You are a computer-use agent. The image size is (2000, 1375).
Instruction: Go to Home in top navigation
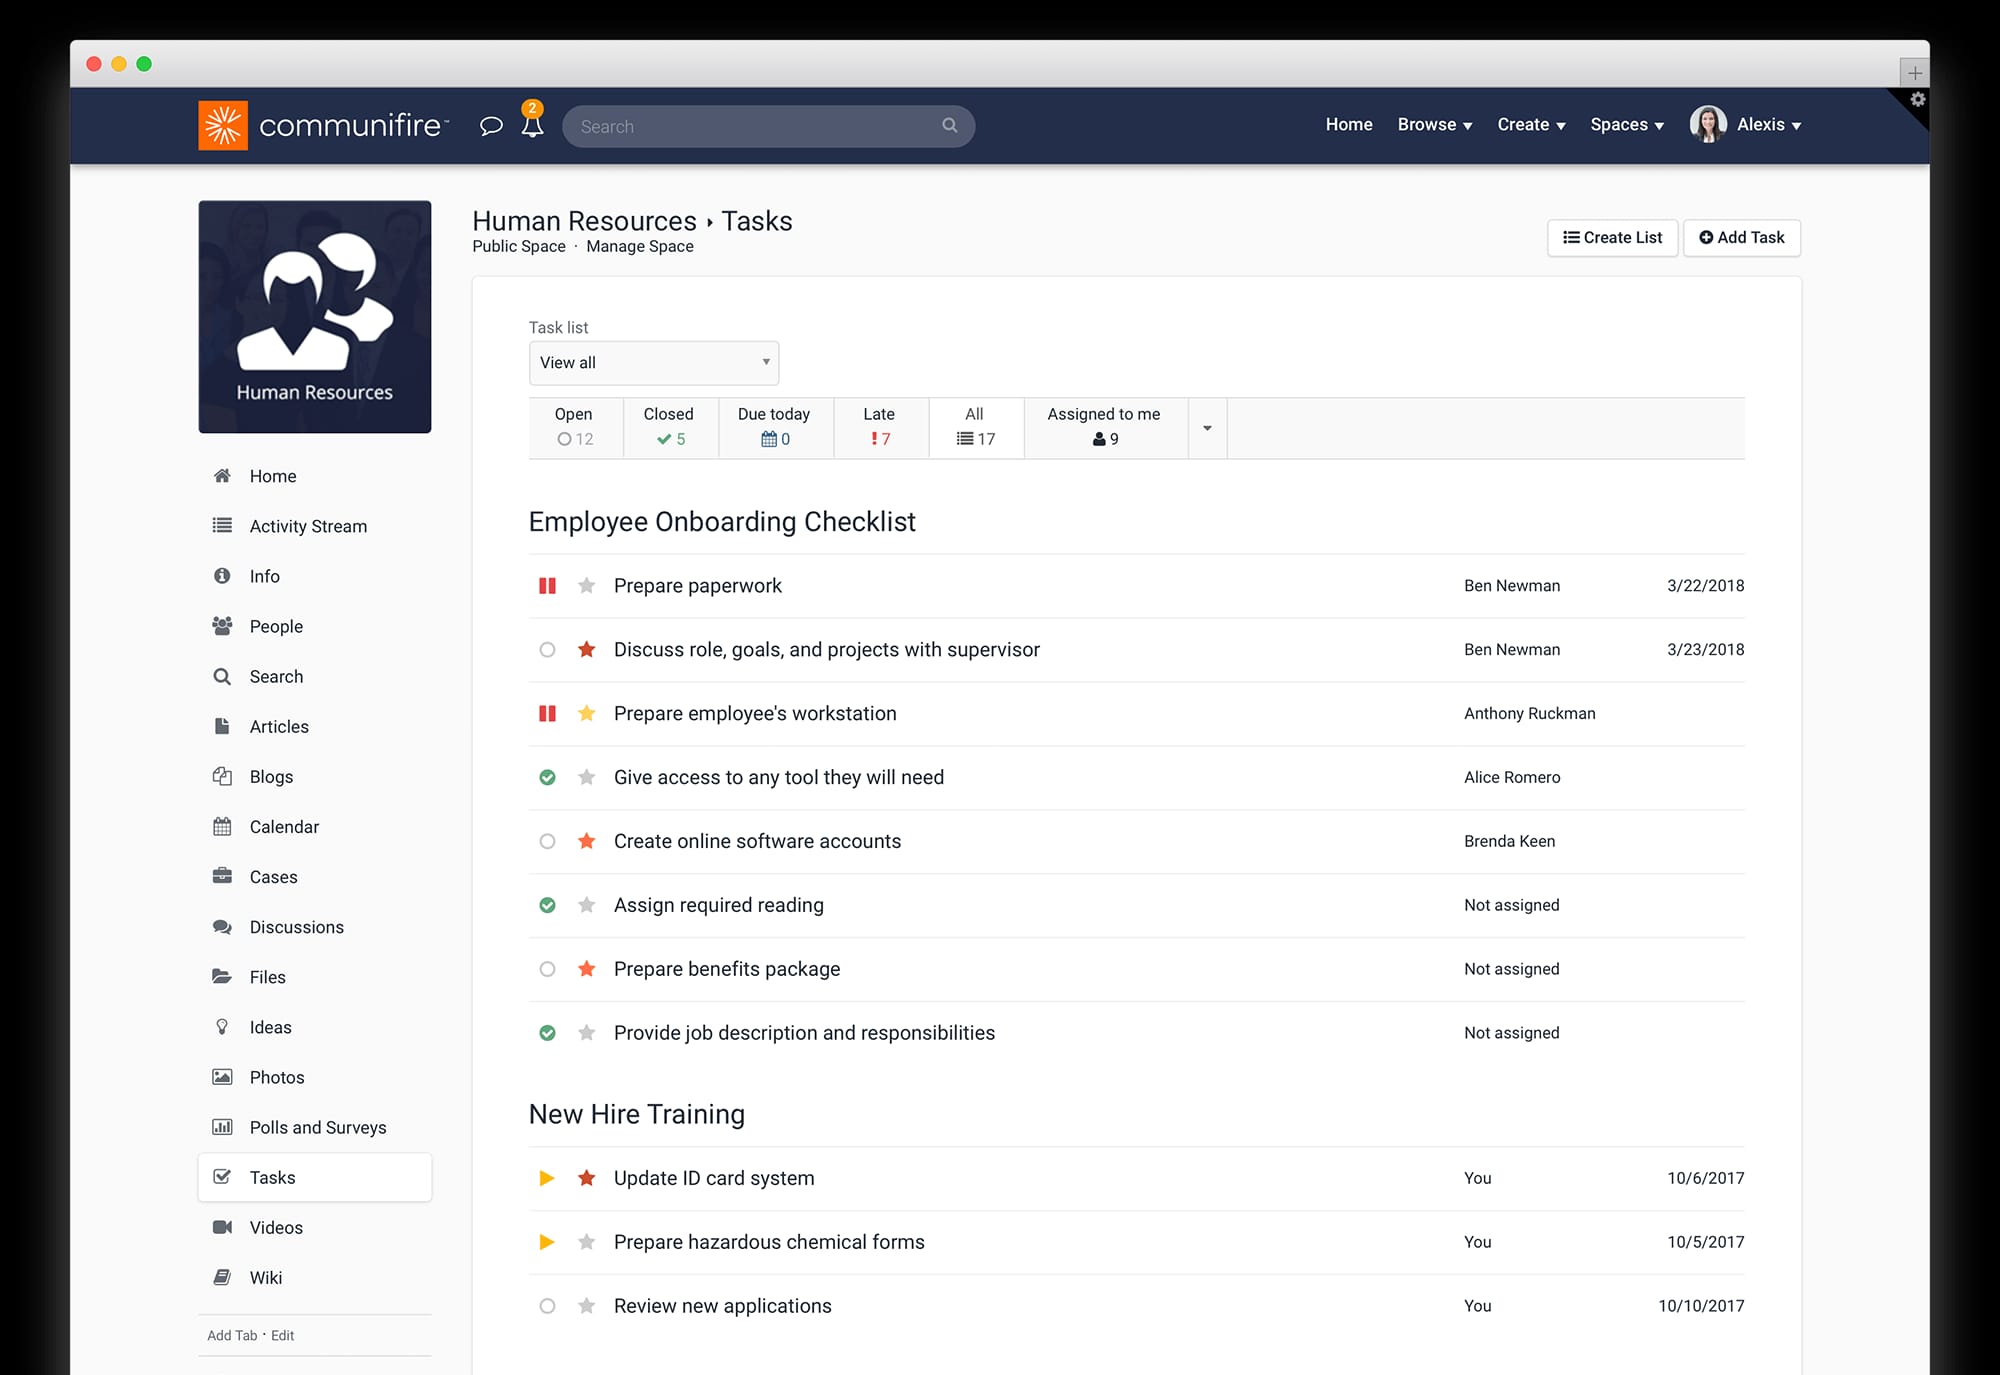(1349, 125)
